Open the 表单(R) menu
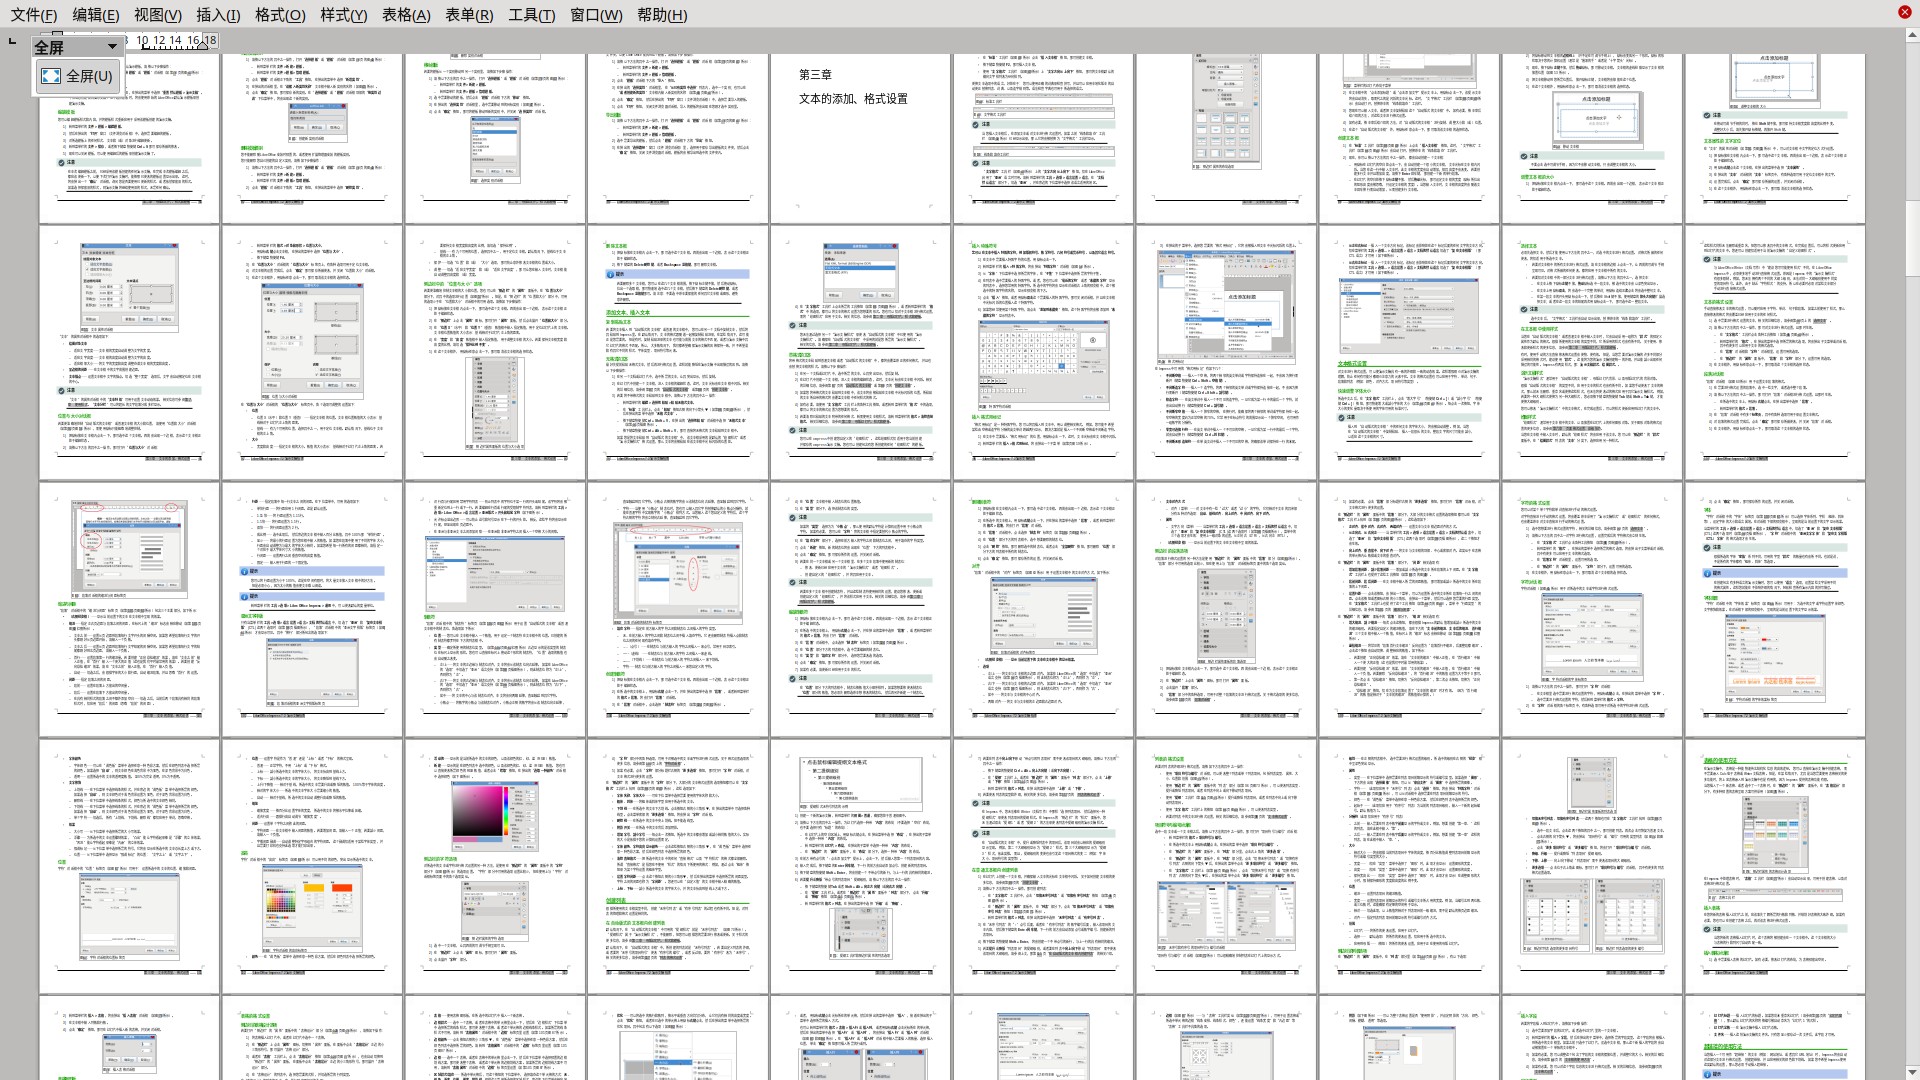Image resolution: width=1920 pixels, height=1080 pixels. point(469,15)
